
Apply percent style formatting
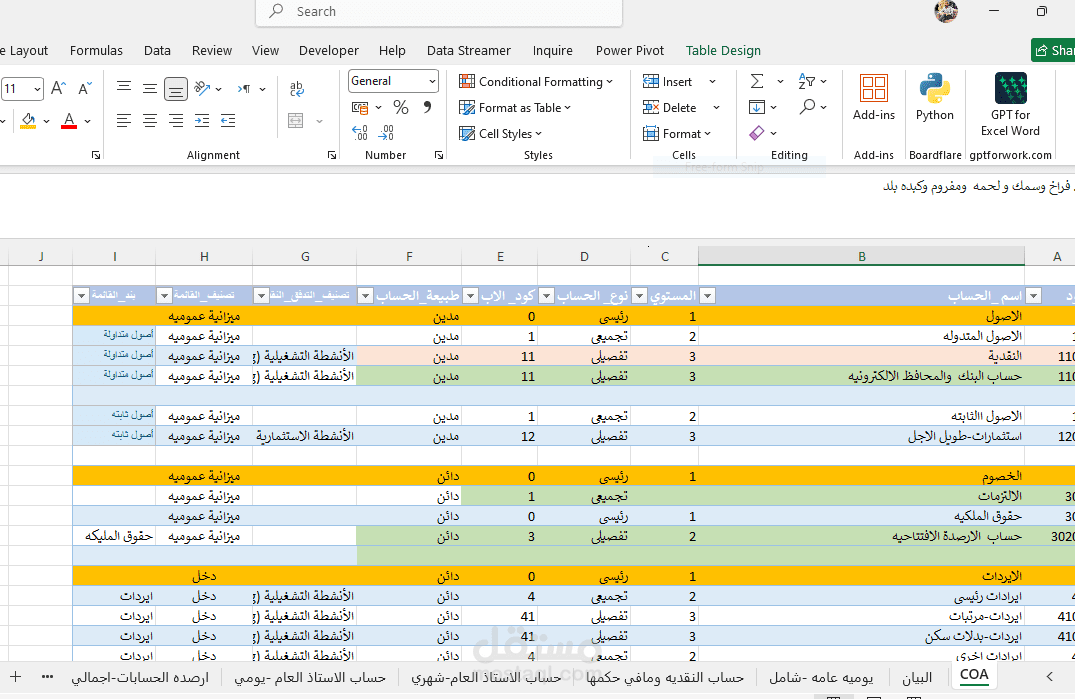[401, 108]
